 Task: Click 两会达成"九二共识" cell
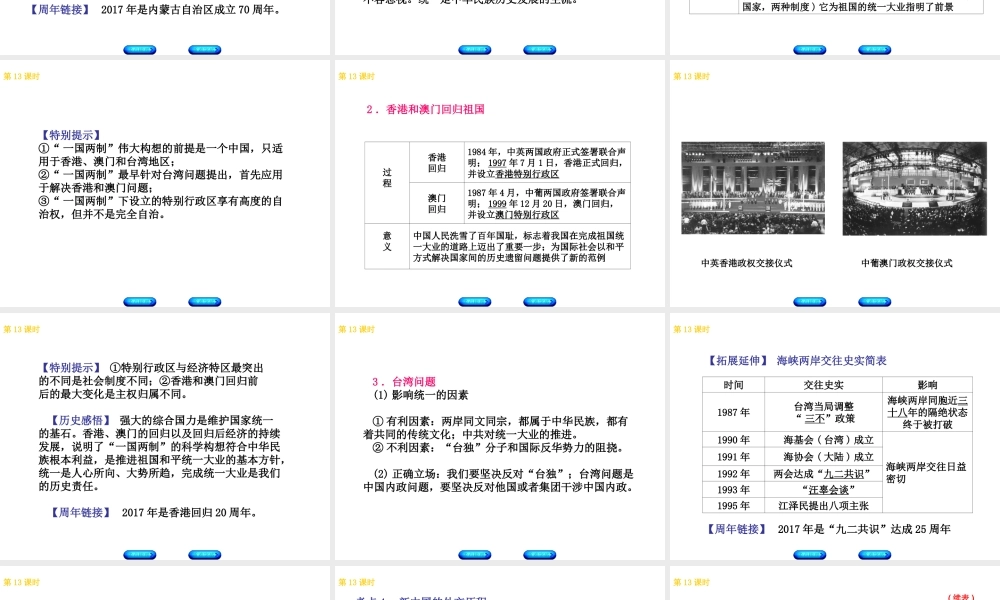click(x=823, y=474)
